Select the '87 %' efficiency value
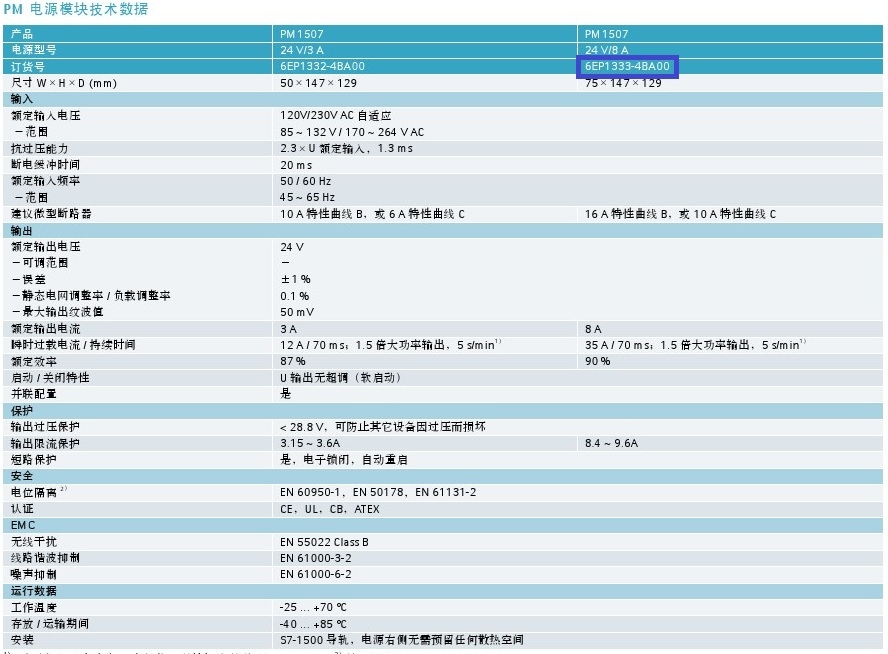This screenshot has width=888, height=654. [293, 361]
